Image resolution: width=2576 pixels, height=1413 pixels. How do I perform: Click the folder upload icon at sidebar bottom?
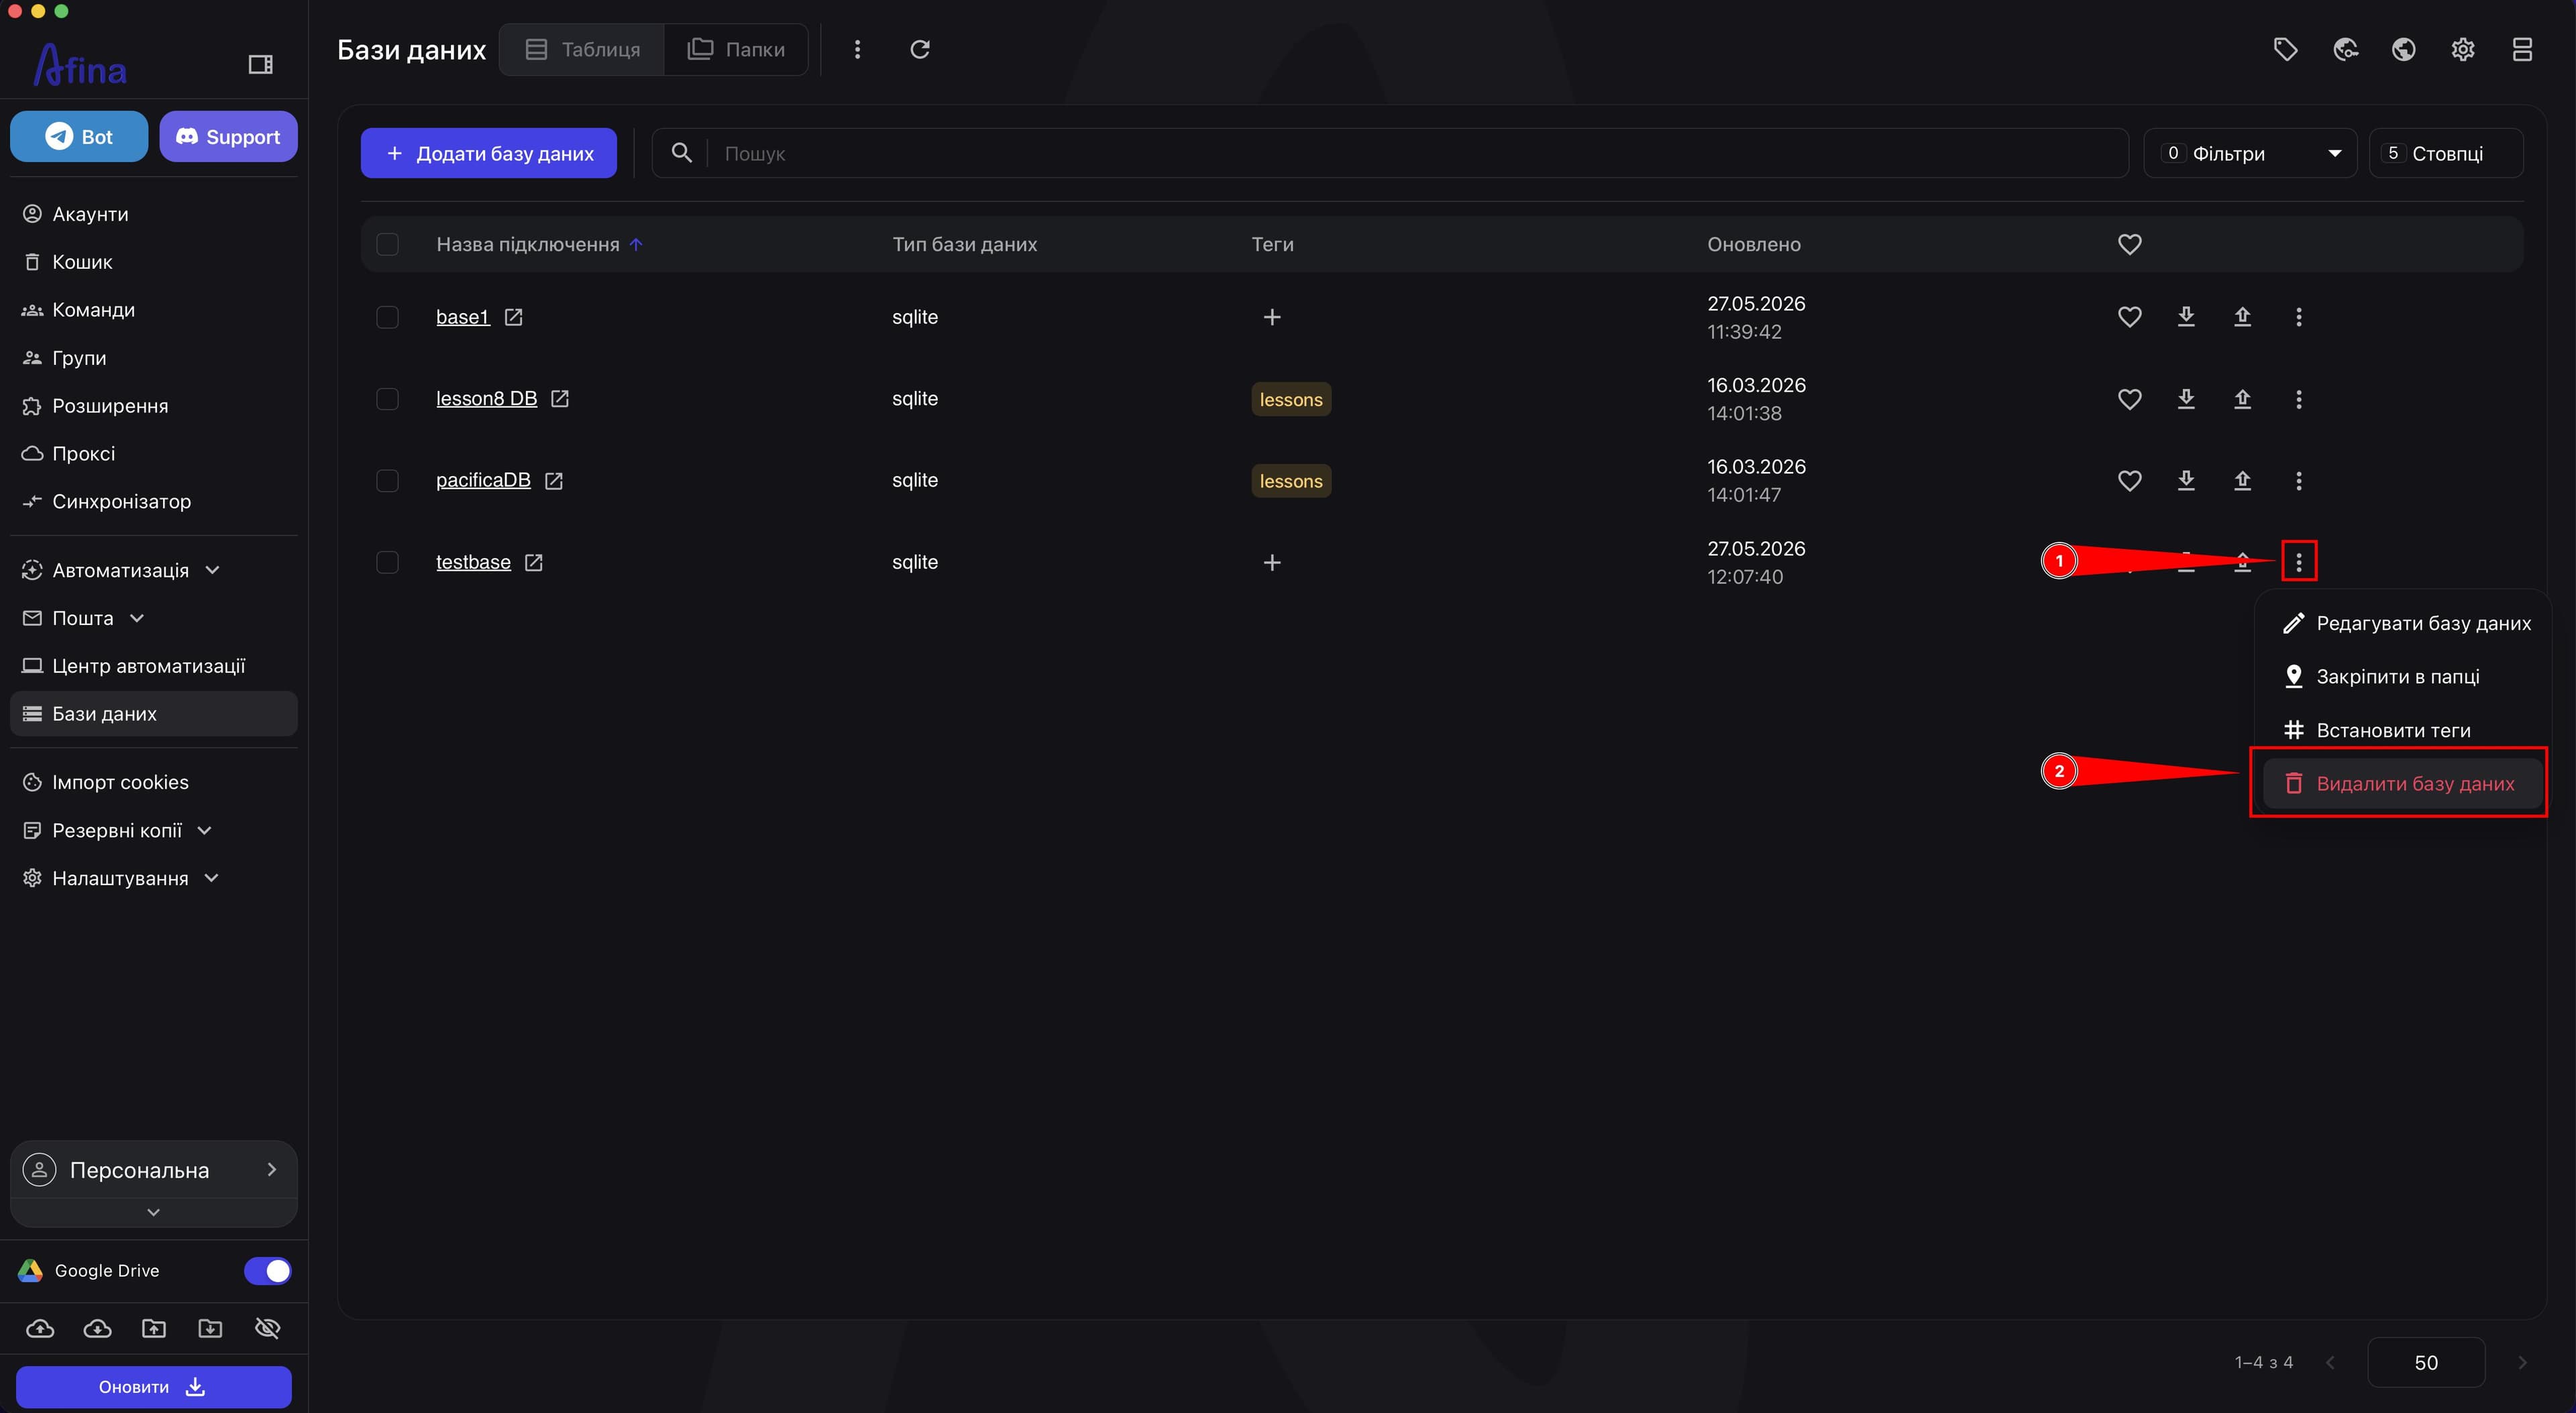coord(153,1328)
